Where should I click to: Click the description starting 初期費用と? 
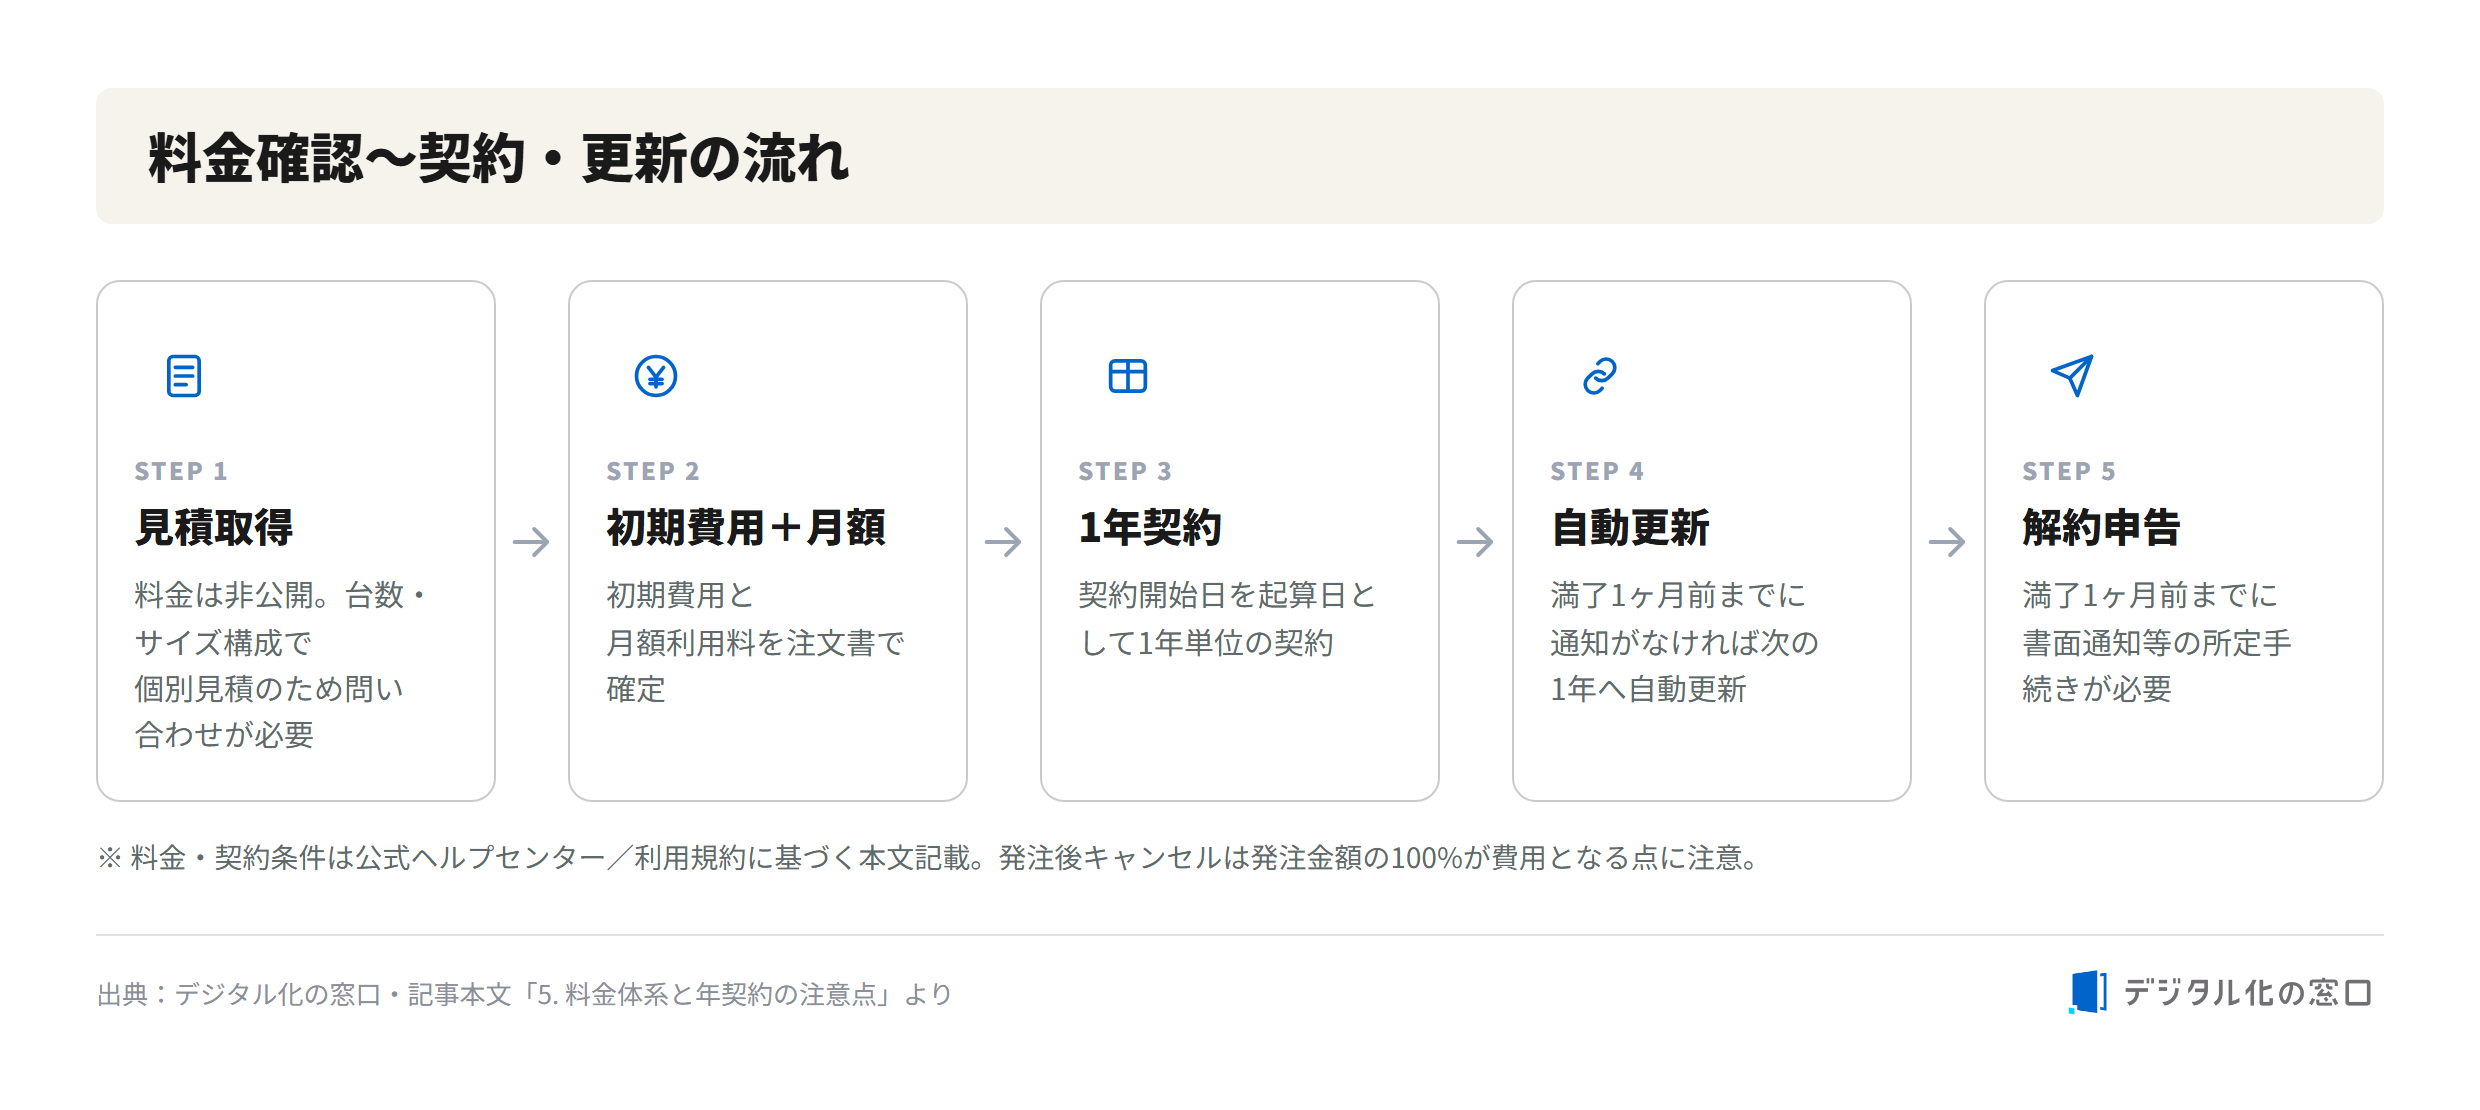tap(756, 642)
